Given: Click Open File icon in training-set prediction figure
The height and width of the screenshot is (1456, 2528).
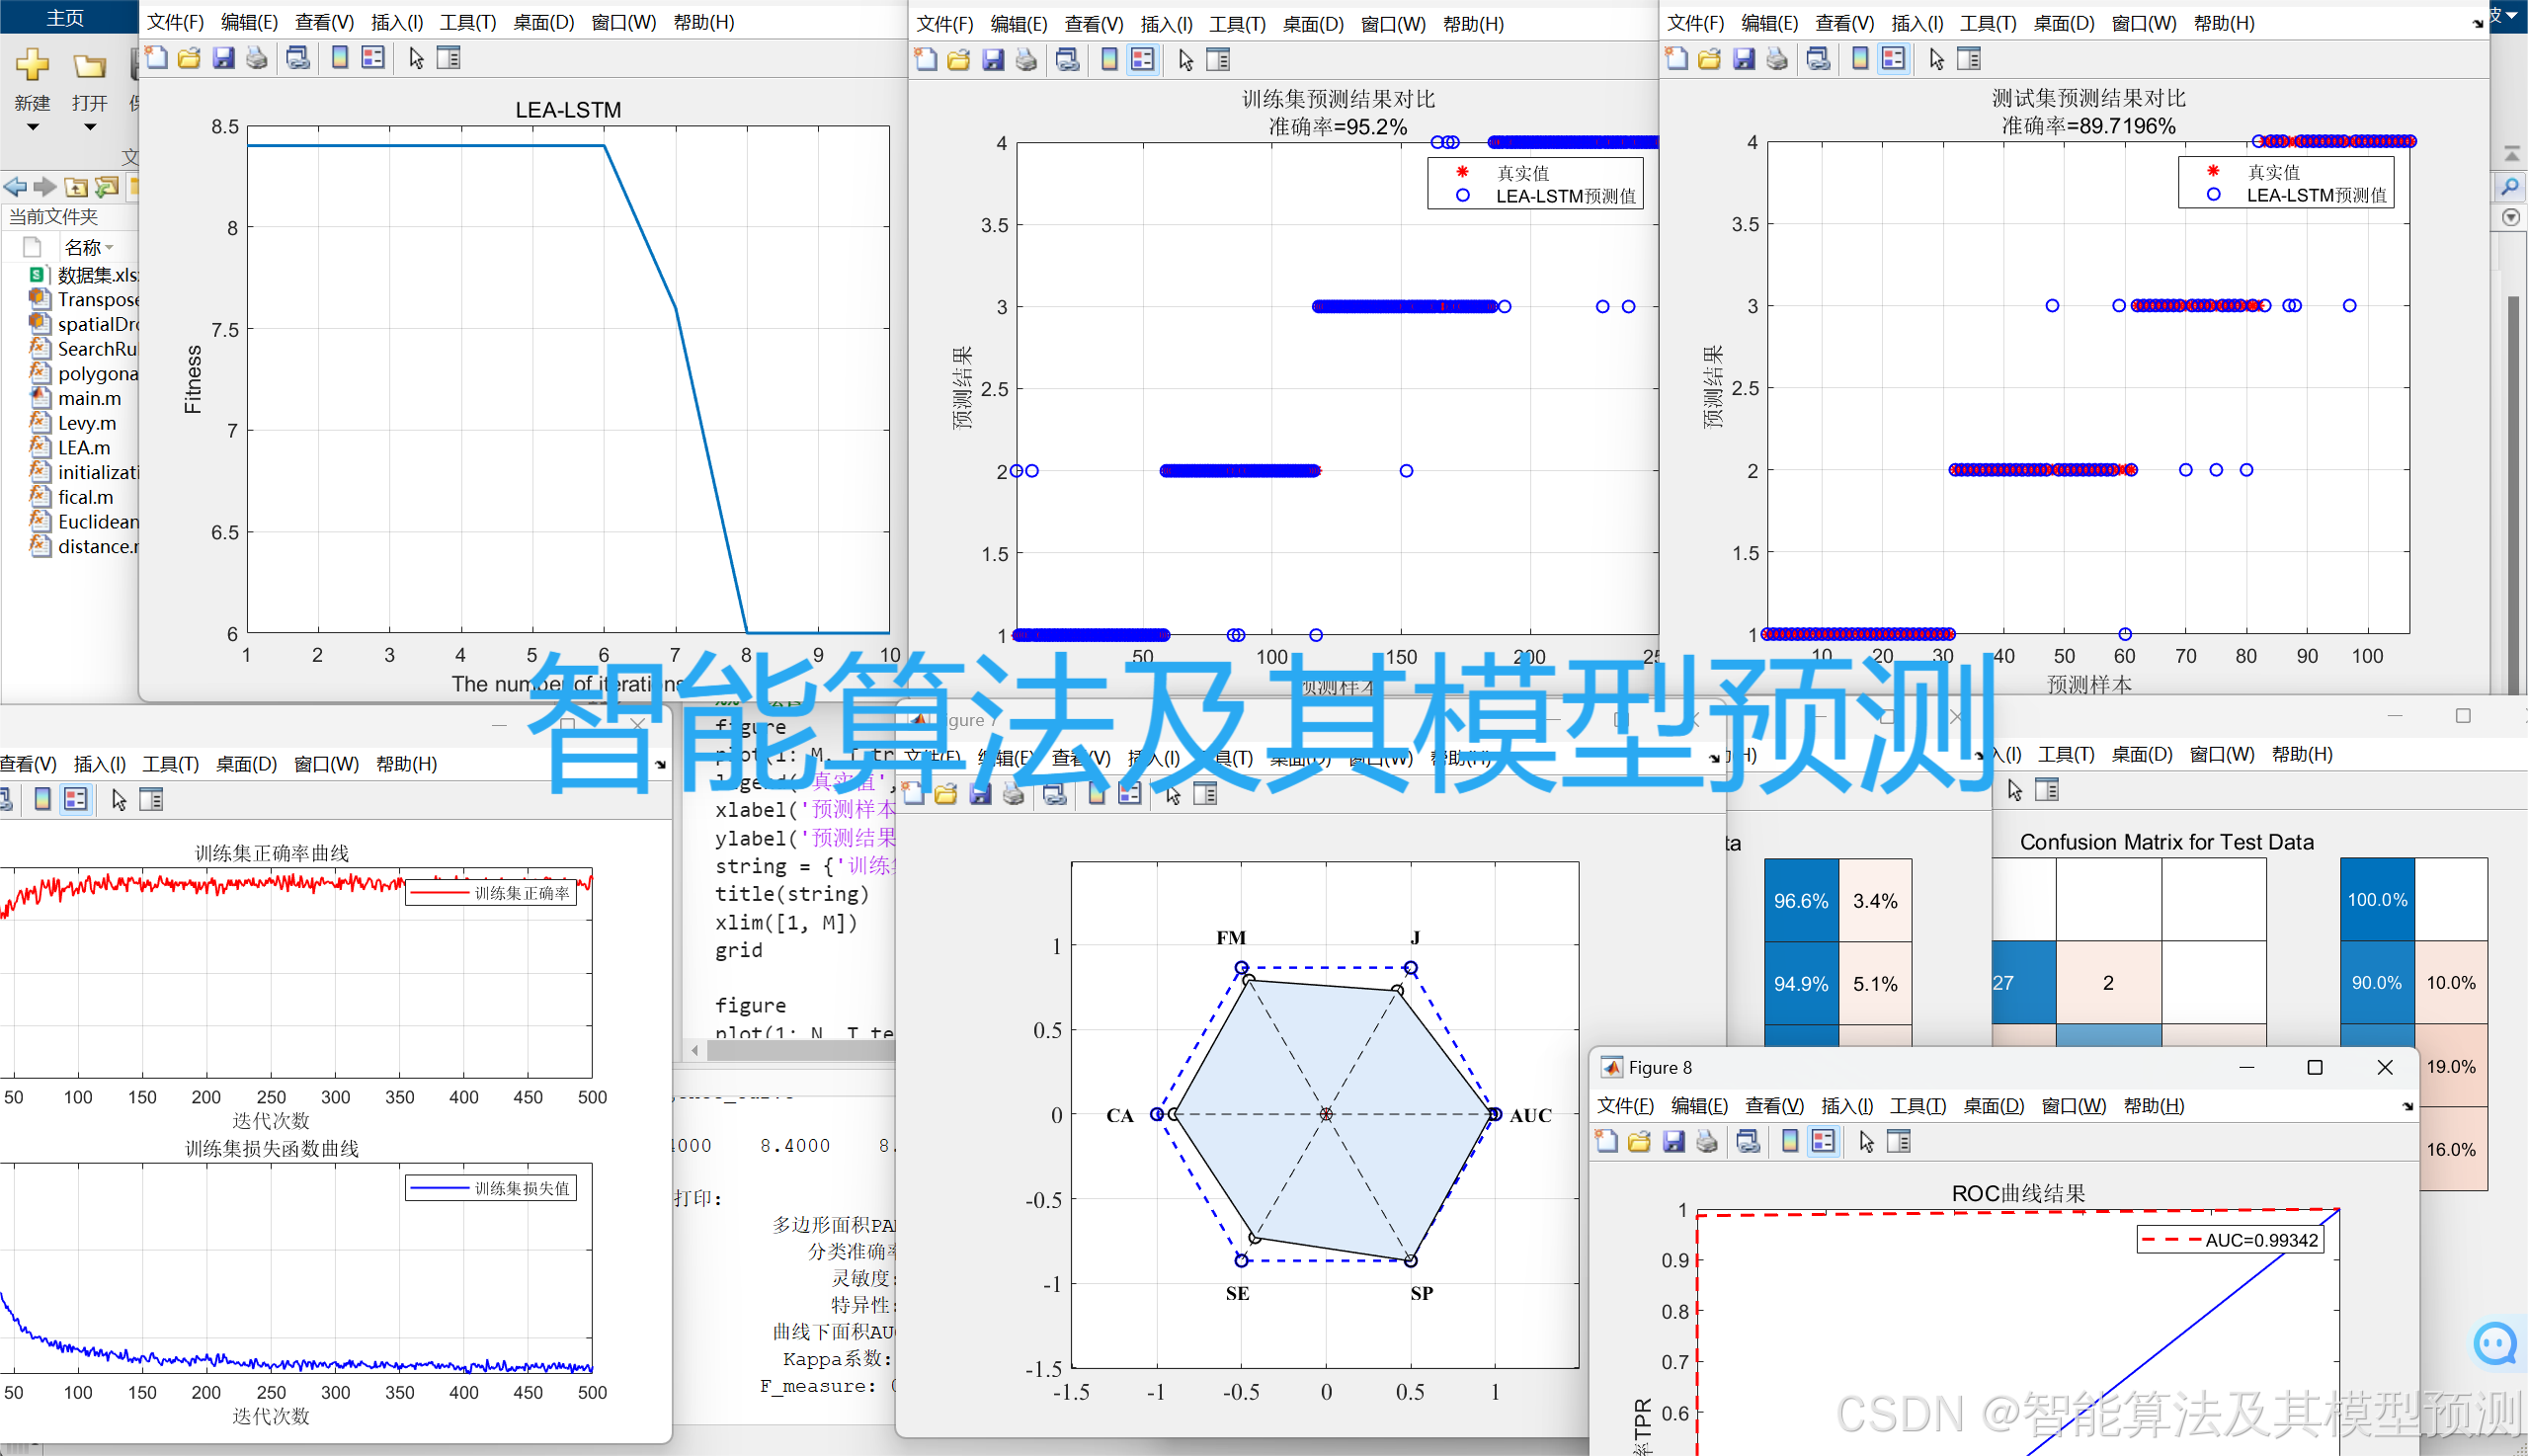Looking at the screenshot, I should tap(958, 60).
